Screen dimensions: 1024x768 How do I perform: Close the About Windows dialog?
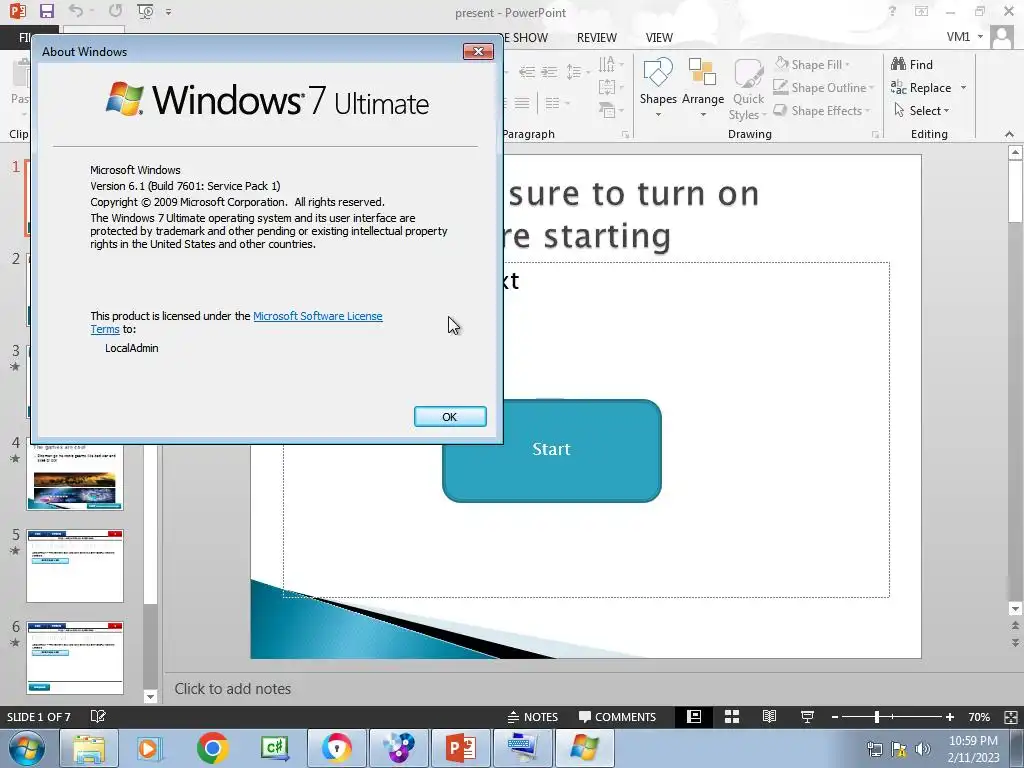point(478,52)
